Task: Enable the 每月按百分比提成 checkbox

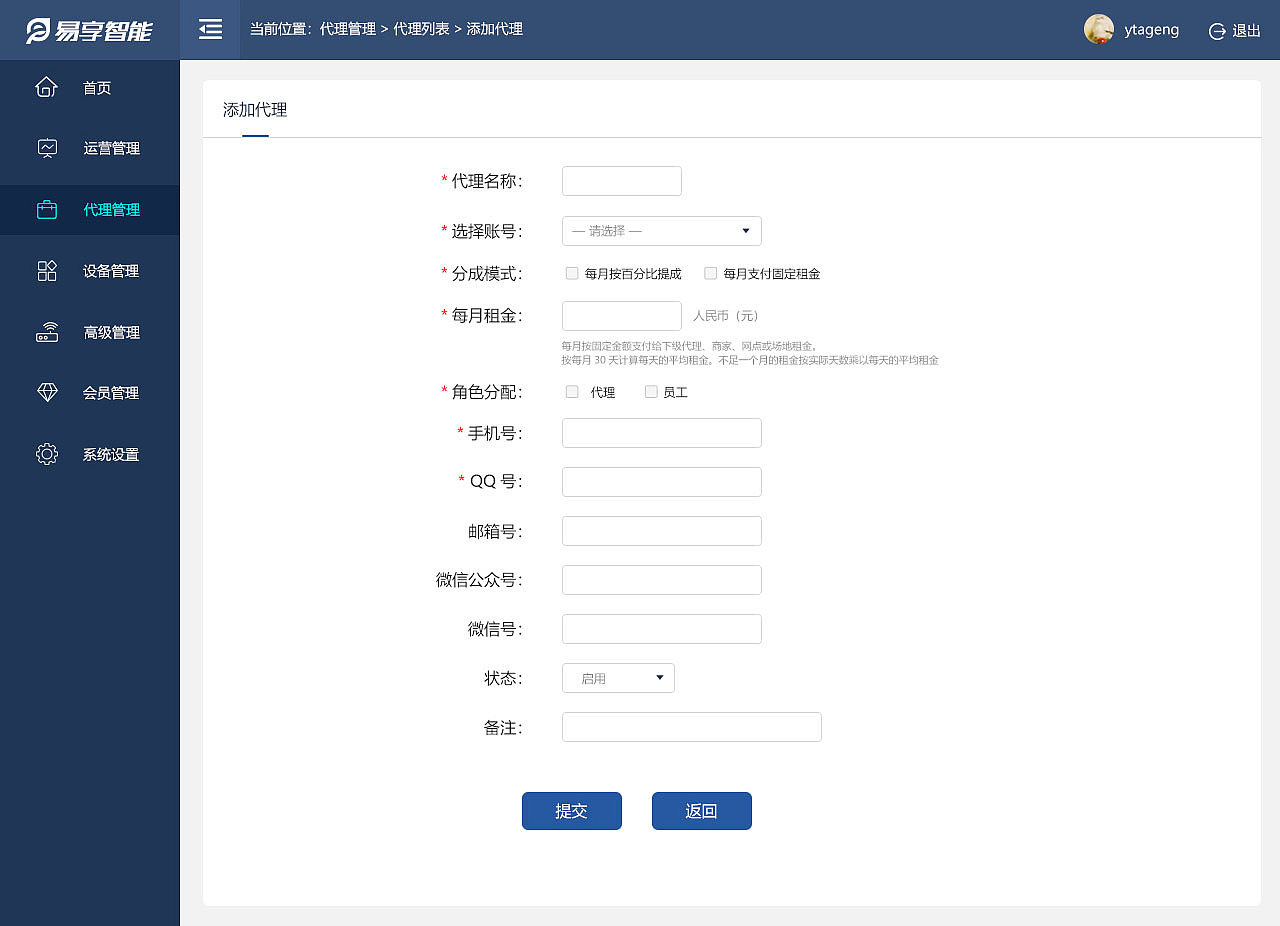Action: (572, 272)
